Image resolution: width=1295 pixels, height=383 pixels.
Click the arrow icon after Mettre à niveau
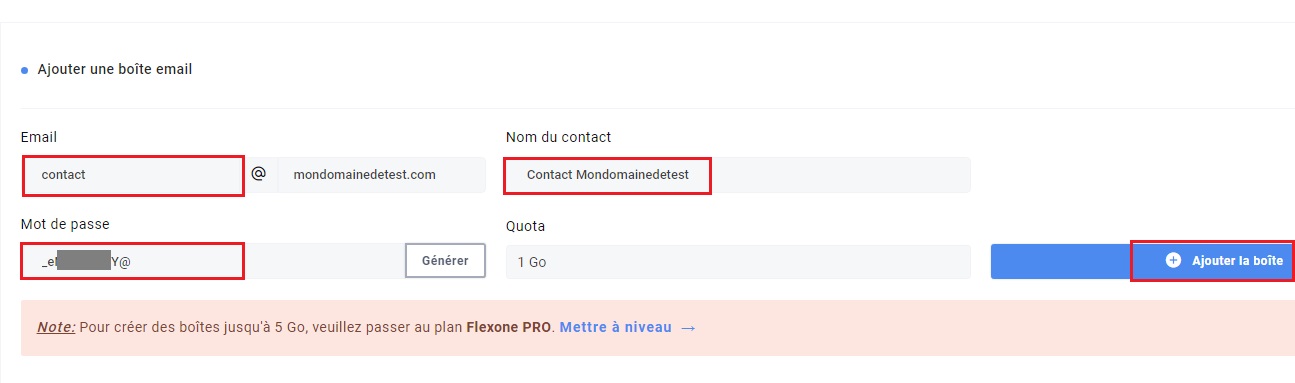[687, 327]
